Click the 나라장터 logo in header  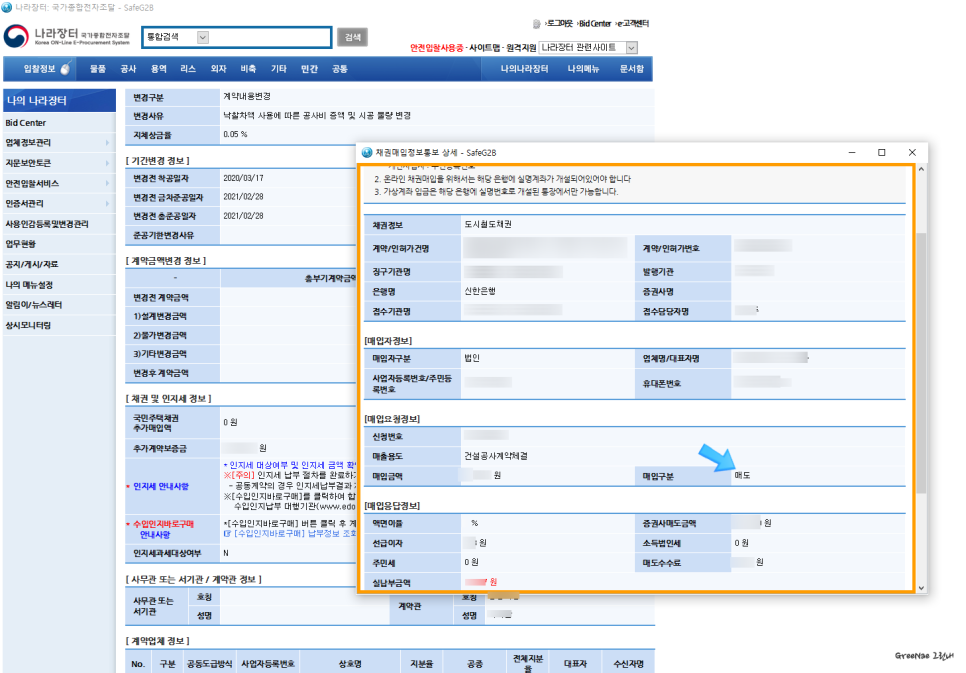(67, 36)
